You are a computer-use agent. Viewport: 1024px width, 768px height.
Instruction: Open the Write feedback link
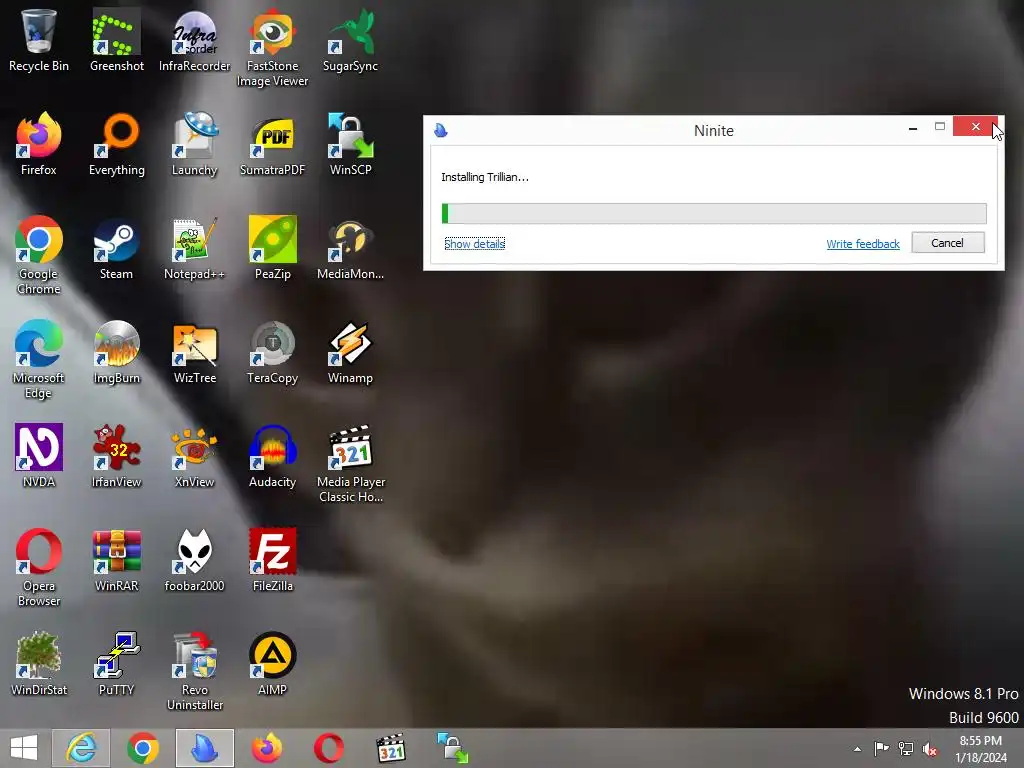863,244
